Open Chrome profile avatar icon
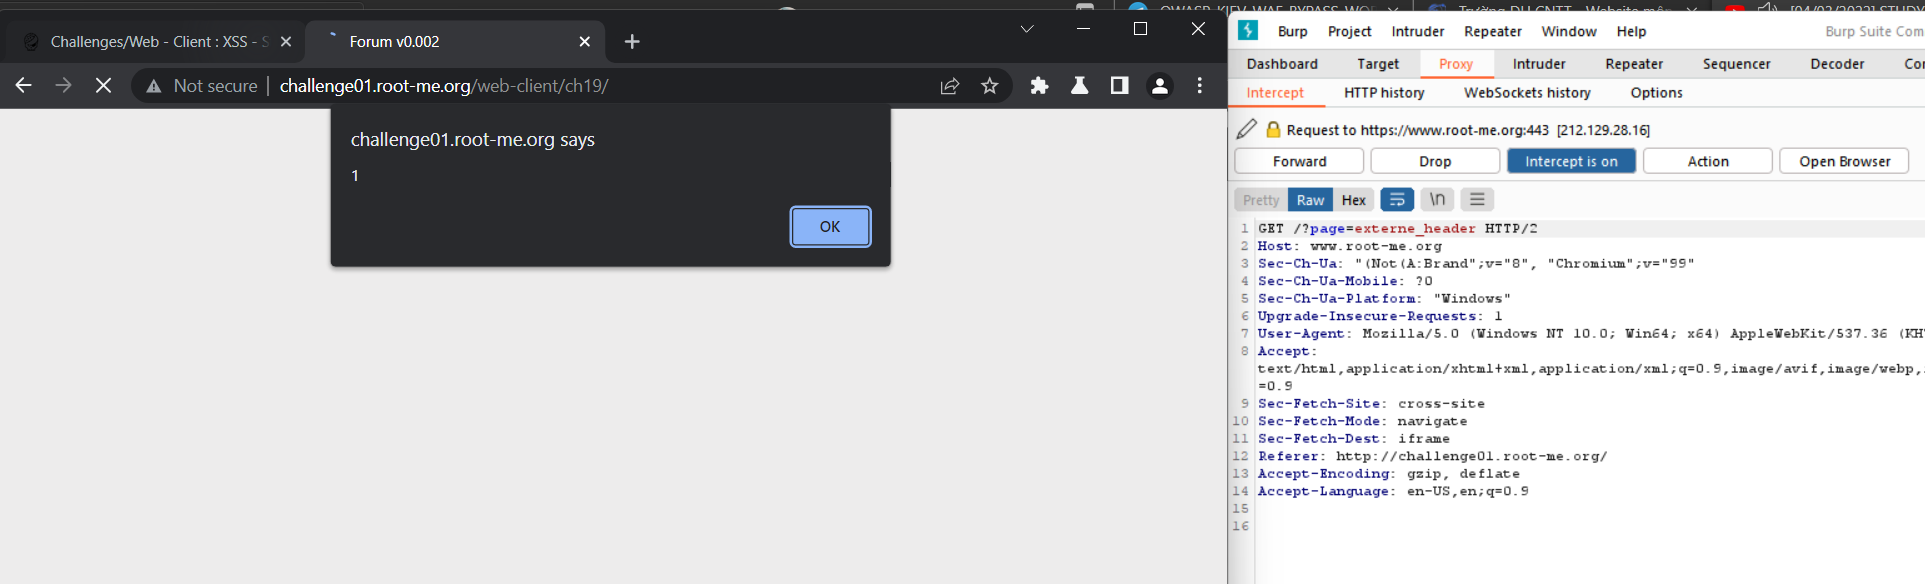This screenshot has height=584, width=1925. click(1160, 86)
